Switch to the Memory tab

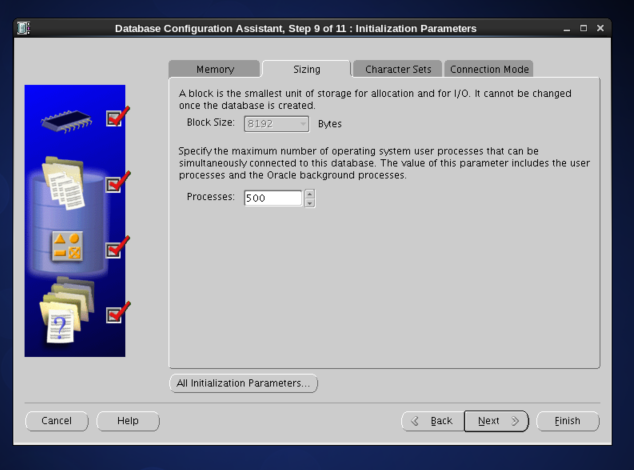214,69
